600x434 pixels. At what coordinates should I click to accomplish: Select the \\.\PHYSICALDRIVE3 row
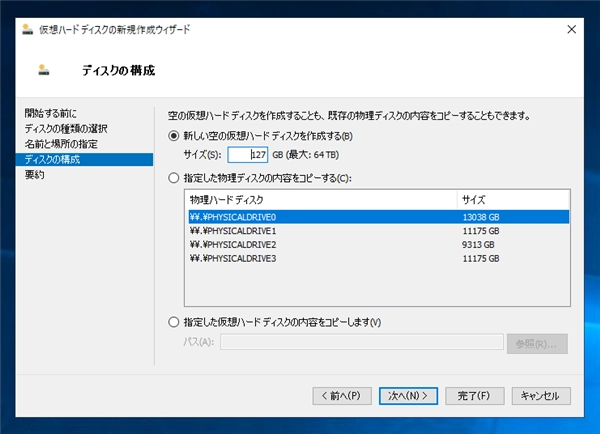379,258
